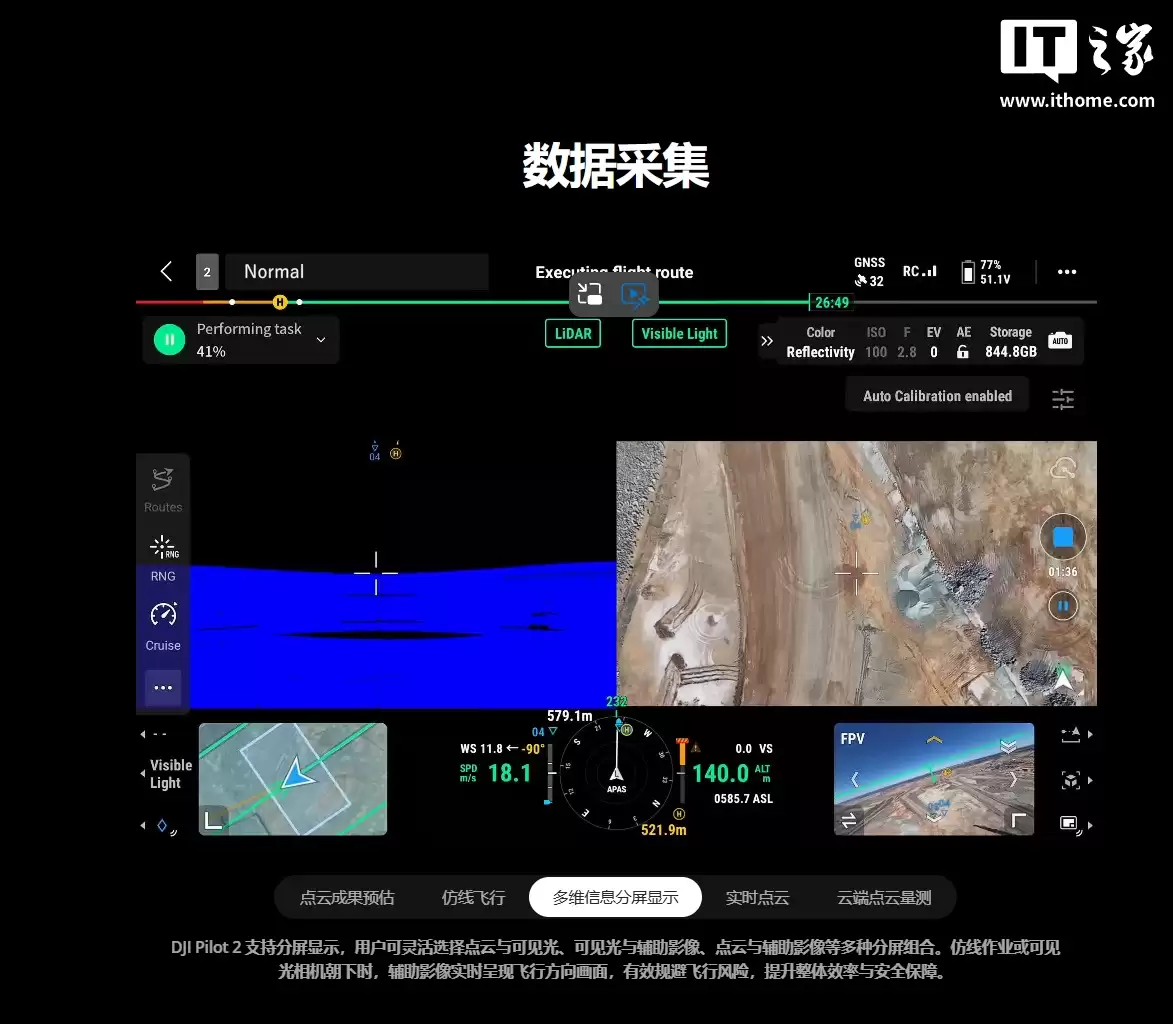This screenshot has height=1024, width=1173.
Task: Toggle the AE lock in the exposure bar
Action: (x=962, y=352)
